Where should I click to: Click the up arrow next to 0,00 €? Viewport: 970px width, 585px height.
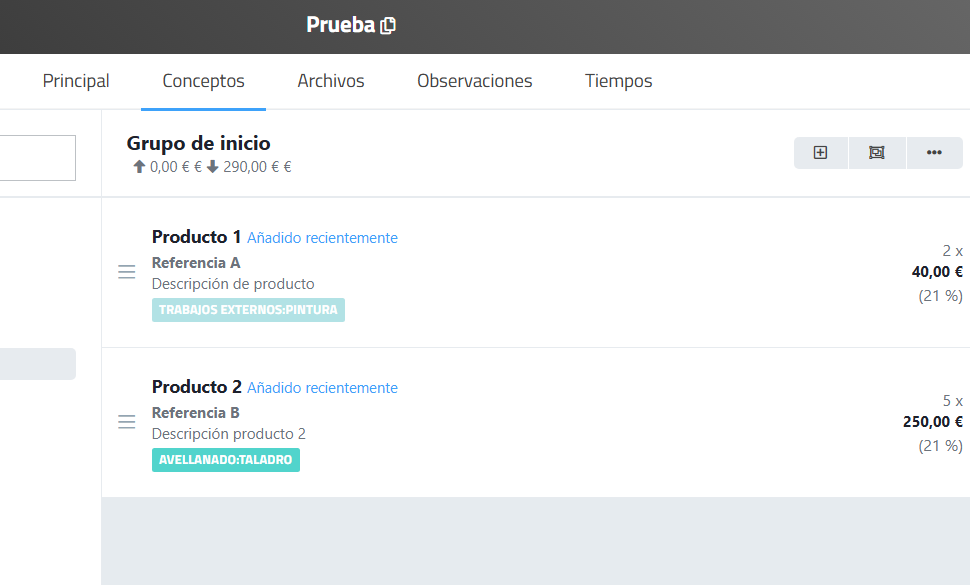139,167
